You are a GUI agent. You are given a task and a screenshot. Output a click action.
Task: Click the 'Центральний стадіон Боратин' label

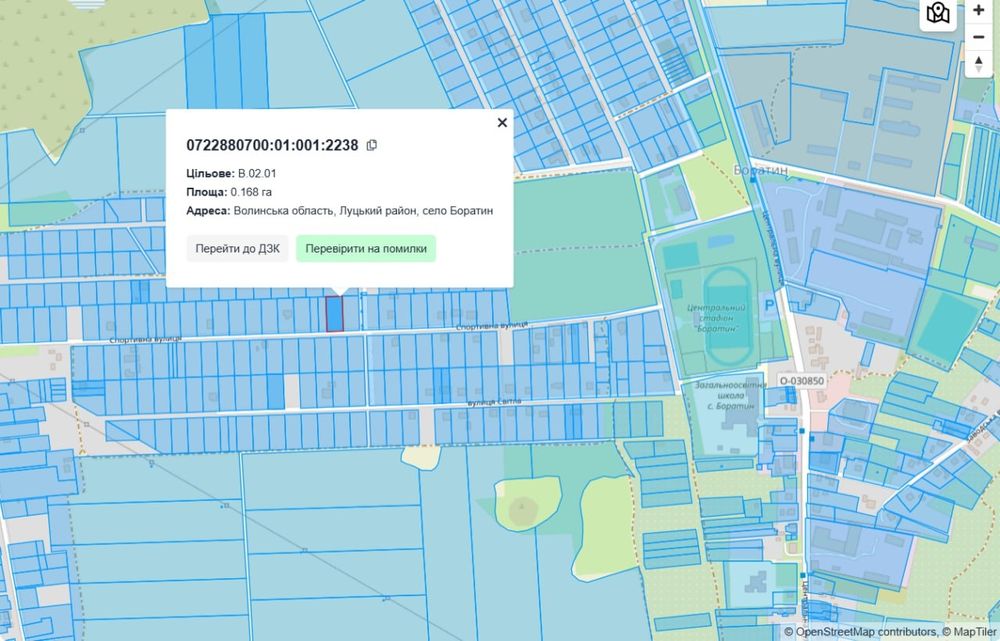(714, 318)
